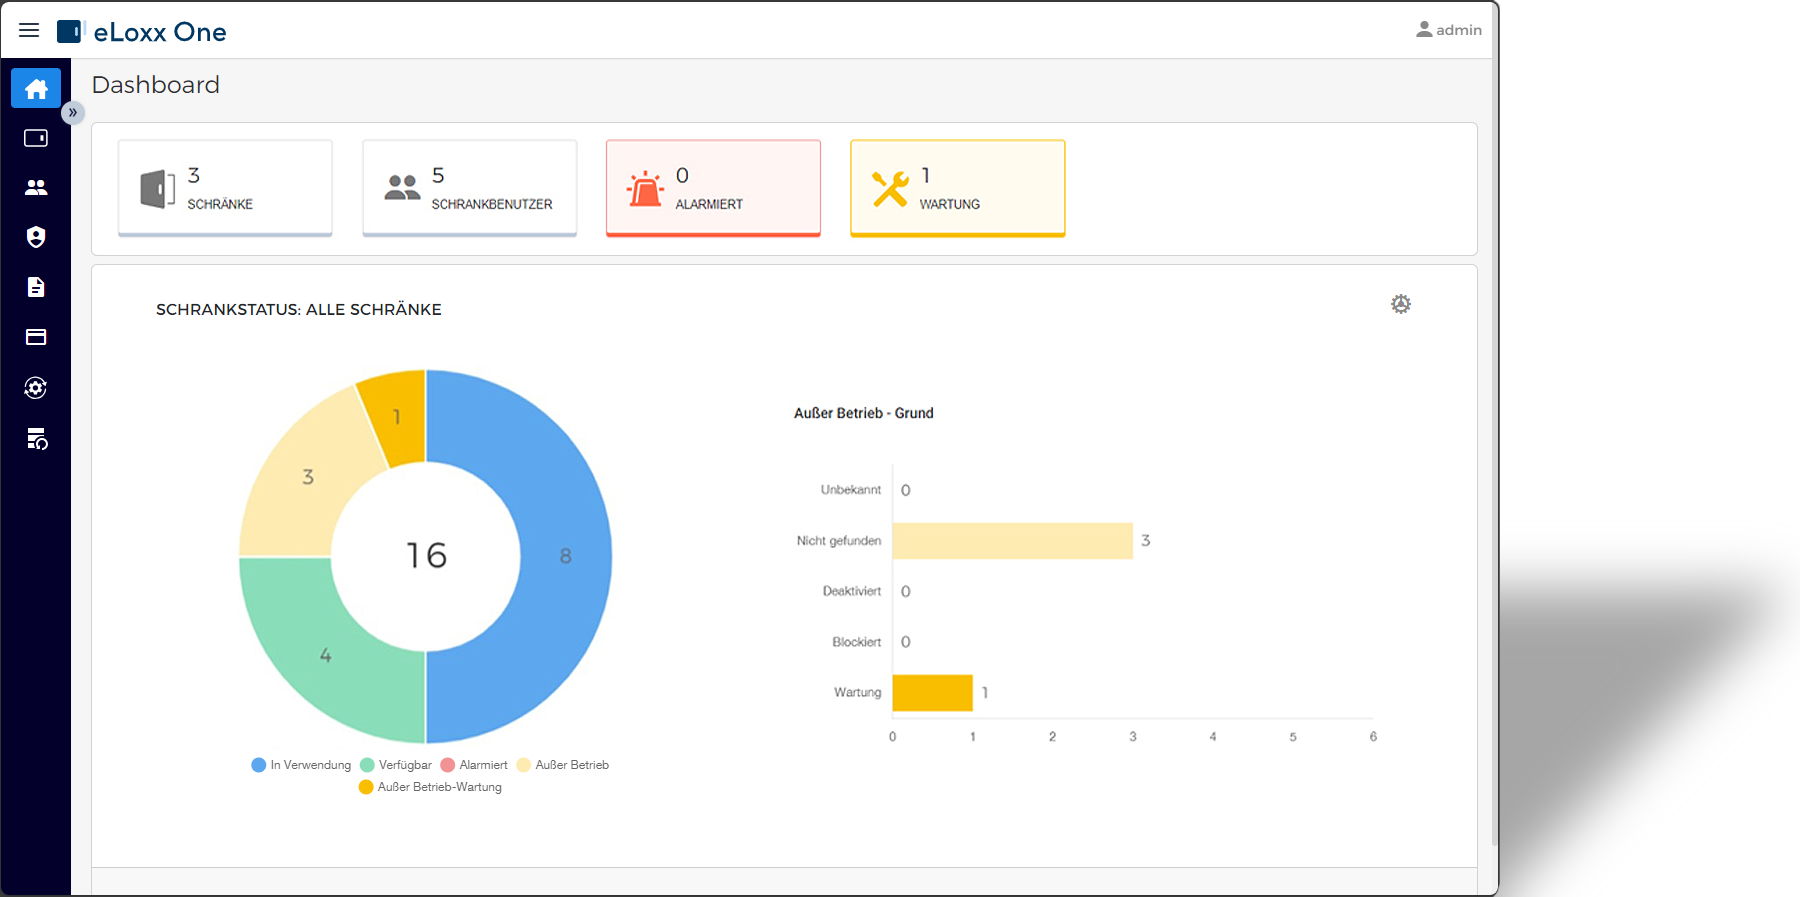The height and width of the screenshot is (897, 1800).
Task: Click the eLoxx One logo
Action: coord(142,32)
